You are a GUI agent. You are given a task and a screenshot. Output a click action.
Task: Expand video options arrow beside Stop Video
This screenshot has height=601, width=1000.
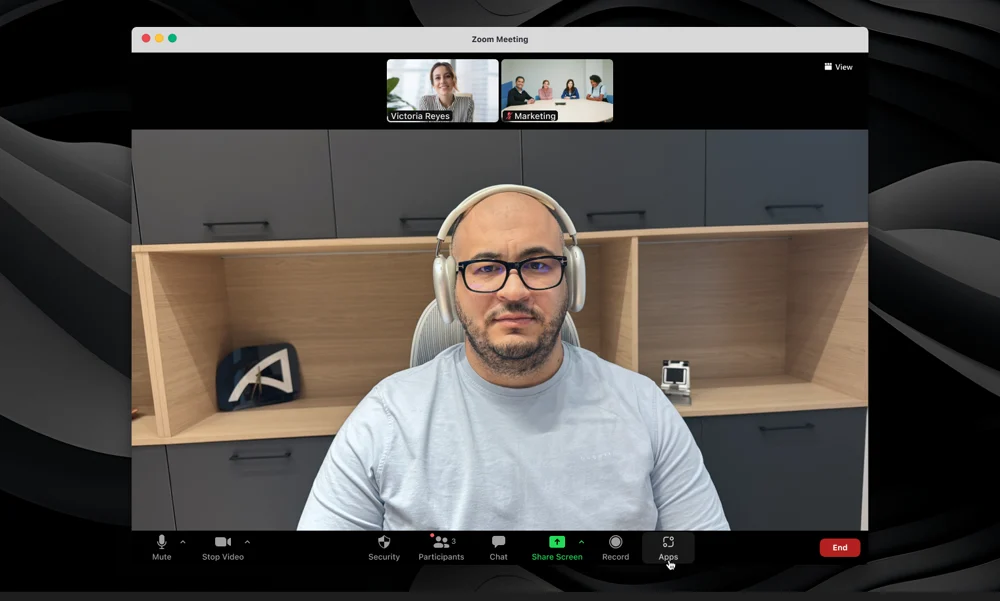coord(247,542)
